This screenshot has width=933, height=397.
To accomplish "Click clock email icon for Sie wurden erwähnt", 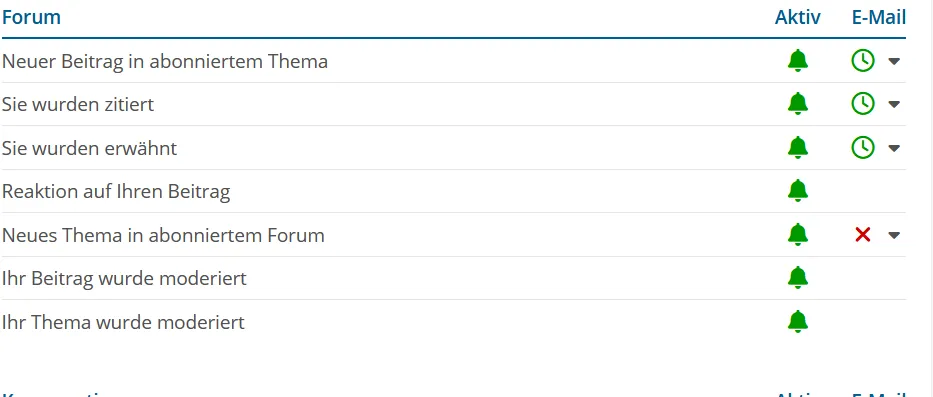I will [x=863, y=148].
